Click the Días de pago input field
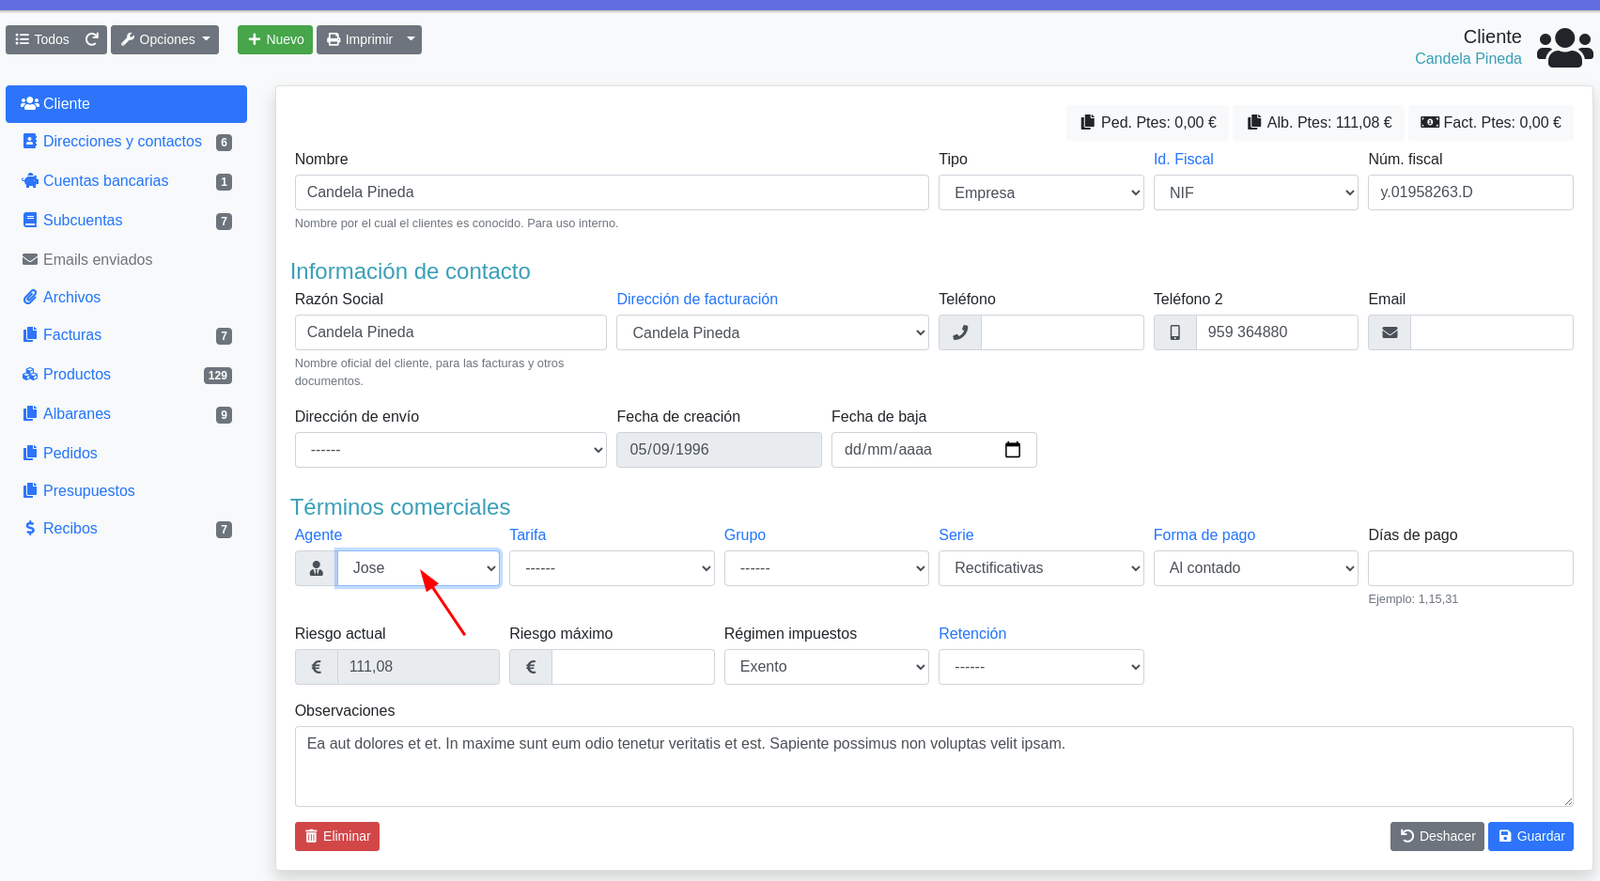 [x=1470, y=568]
